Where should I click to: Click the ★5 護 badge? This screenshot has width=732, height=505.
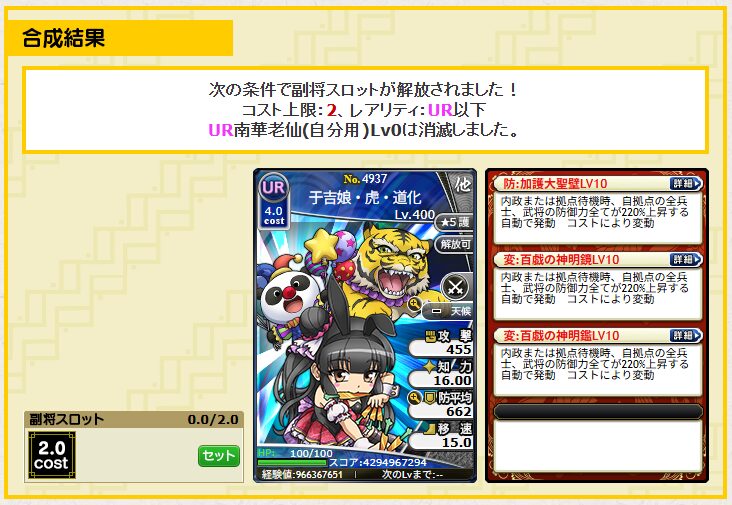(454, 222)
